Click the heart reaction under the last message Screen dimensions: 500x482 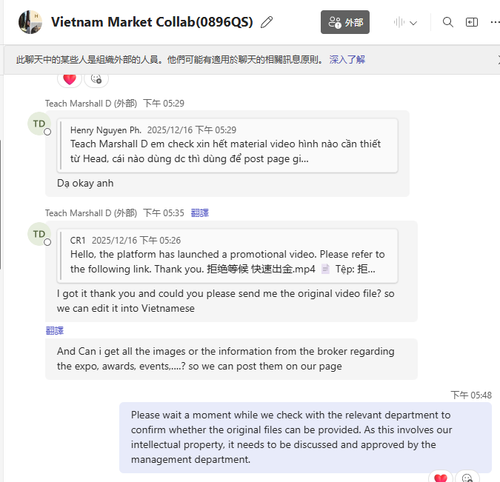point(440,477)
